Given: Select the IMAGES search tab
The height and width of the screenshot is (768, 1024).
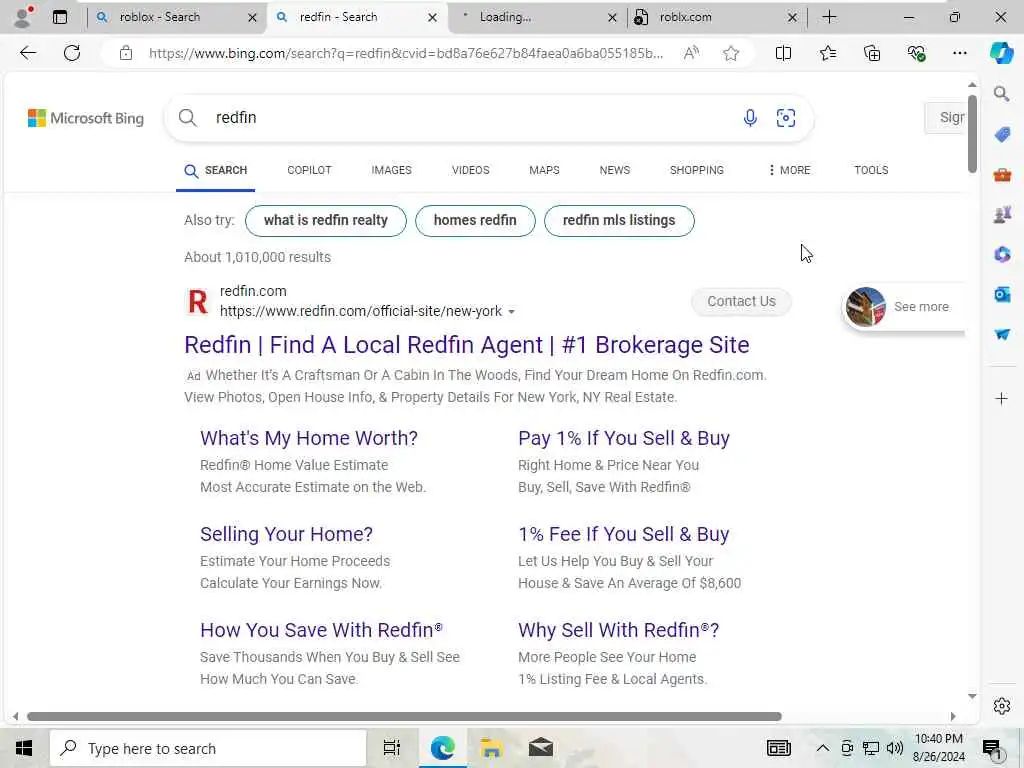Looking at the screenshot, I should [391, 170].
